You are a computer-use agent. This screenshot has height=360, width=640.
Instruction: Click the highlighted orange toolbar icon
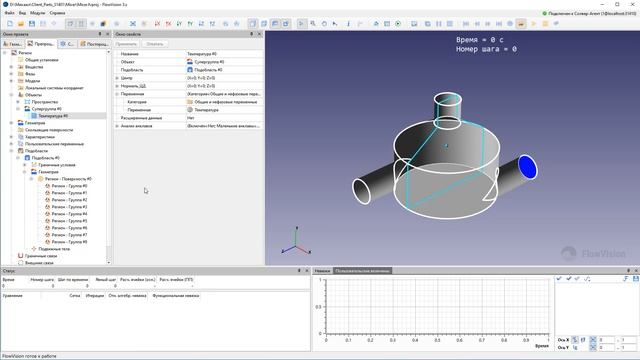(521, 24)
